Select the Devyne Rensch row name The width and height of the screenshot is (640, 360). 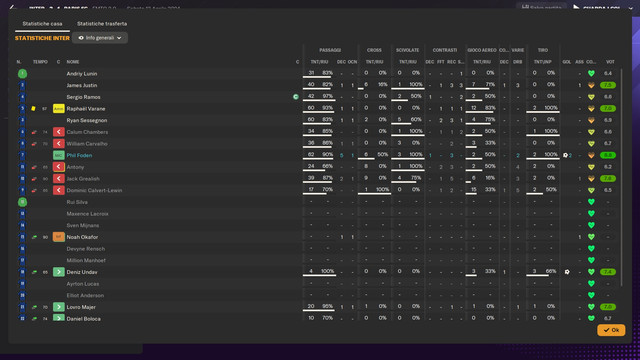86,249
